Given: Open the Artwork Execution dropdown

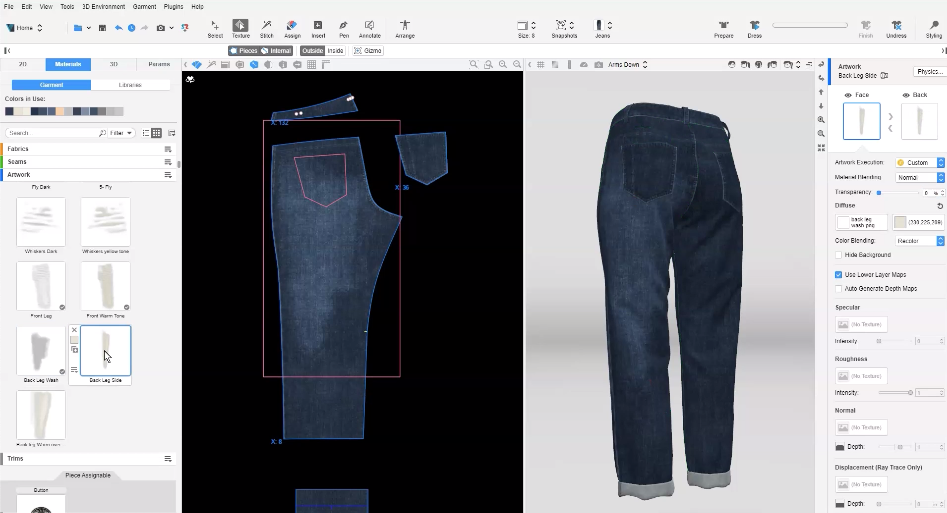Looking at the screenshot, I should (919, 162).
